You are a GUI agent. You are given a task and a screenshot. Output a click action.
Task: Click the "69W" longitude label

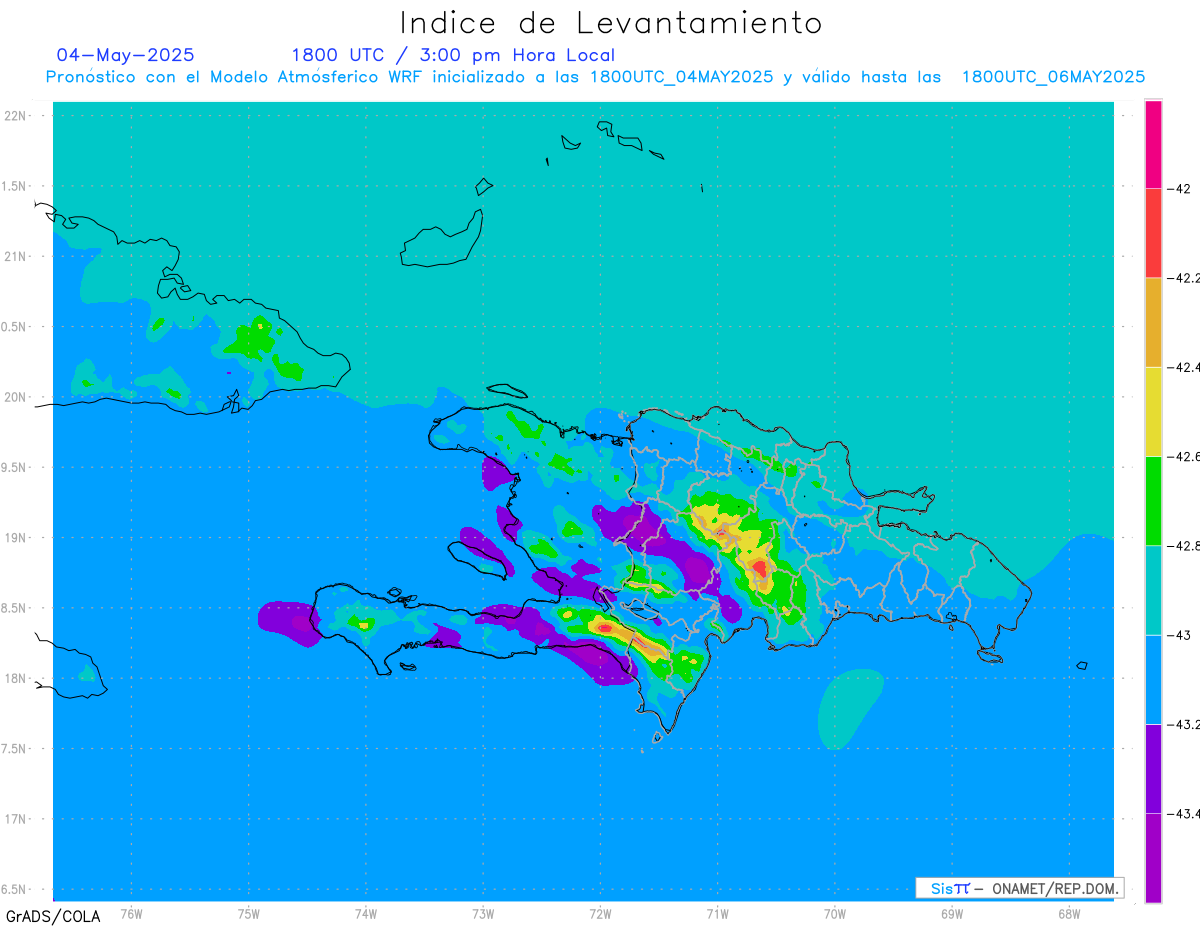tap(951, 913)
